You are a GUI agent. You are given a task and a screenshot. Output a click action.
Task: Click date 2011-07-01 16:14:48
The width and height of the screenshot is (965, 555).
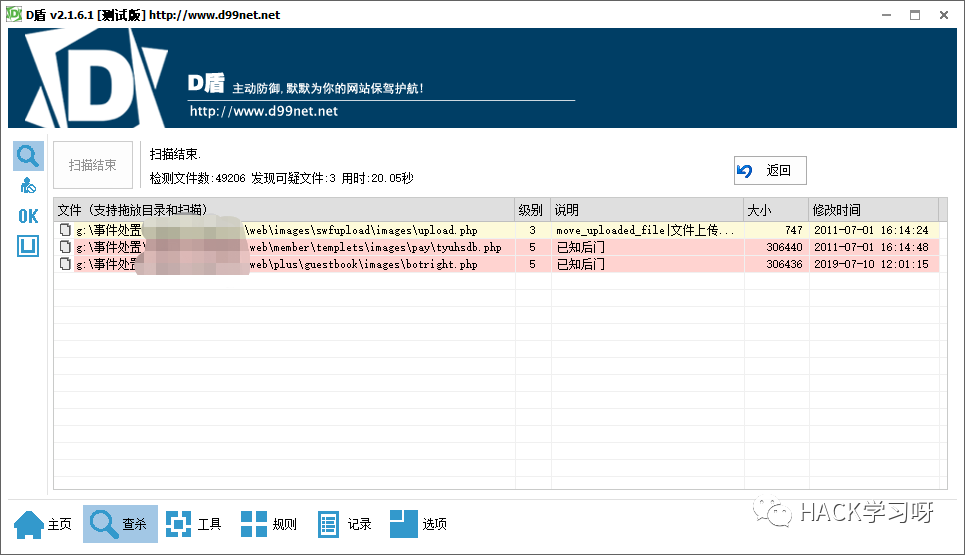point(871,247)
